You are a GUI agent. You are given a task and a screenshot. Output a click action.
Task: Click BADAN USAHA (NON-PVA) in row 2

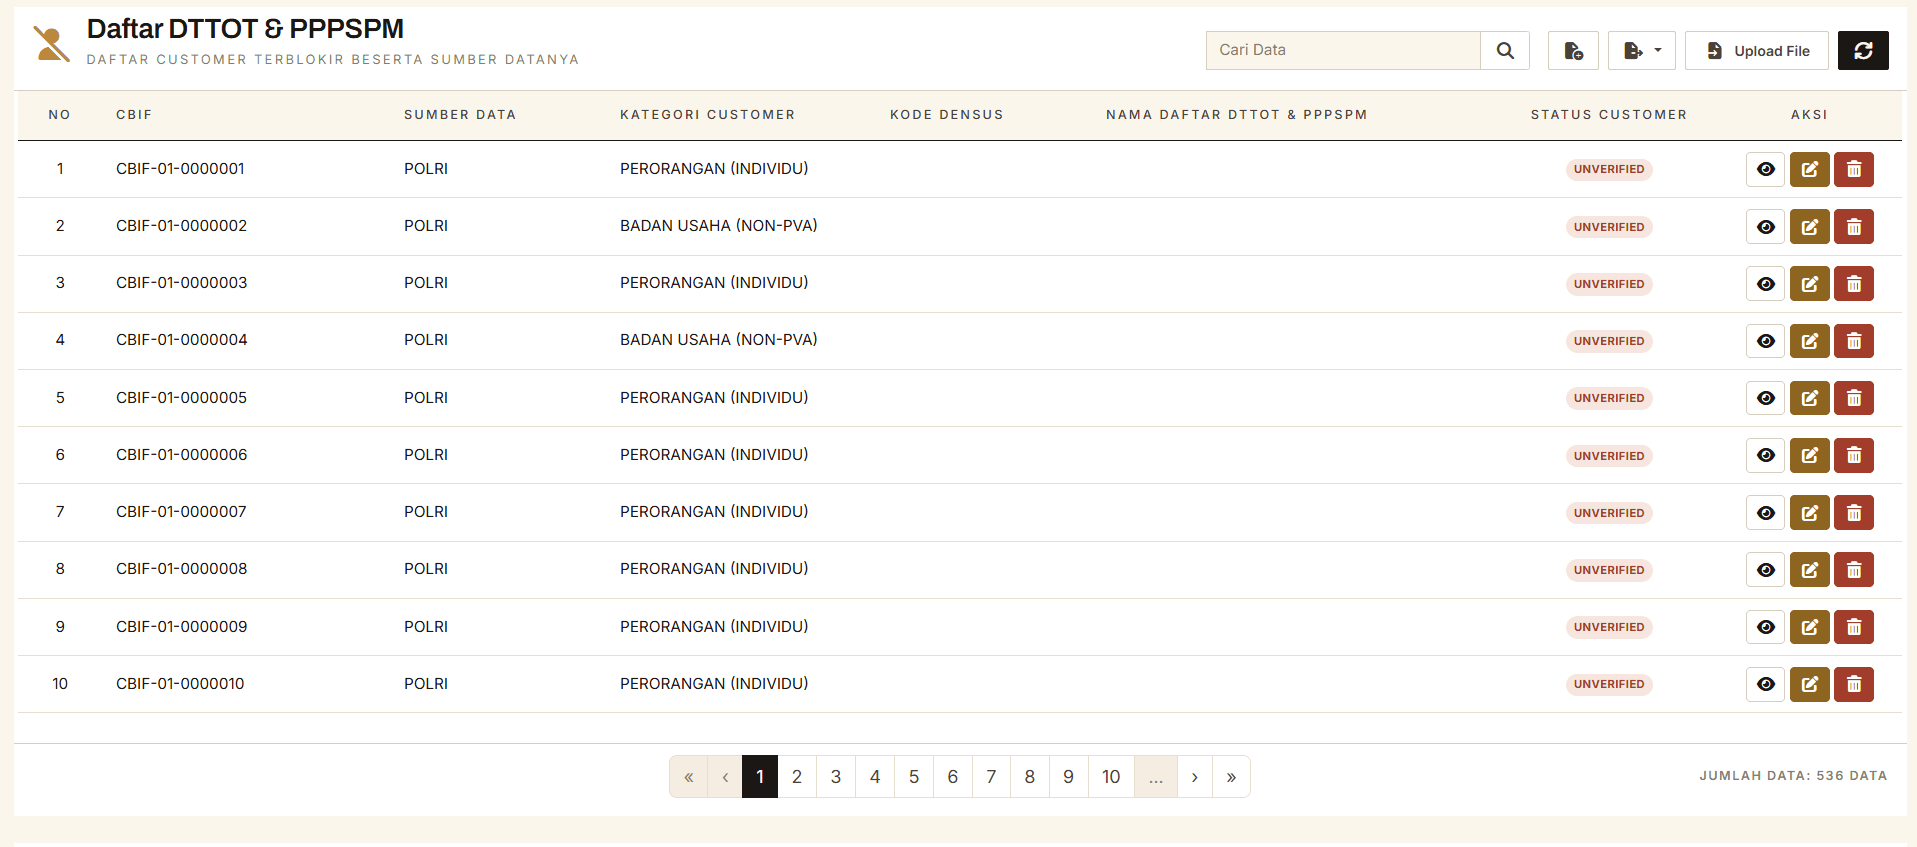718,226
